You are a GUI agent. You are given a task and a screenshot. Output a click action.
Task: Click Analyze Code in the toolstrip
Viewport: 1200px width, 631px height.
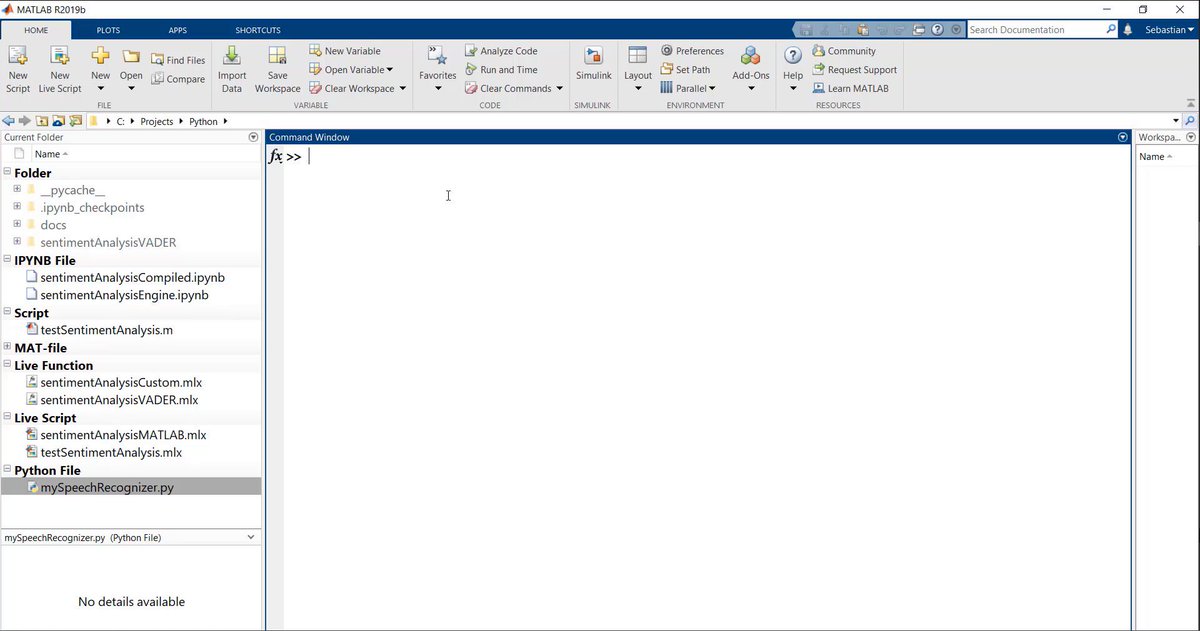click(x=501, y=51)
